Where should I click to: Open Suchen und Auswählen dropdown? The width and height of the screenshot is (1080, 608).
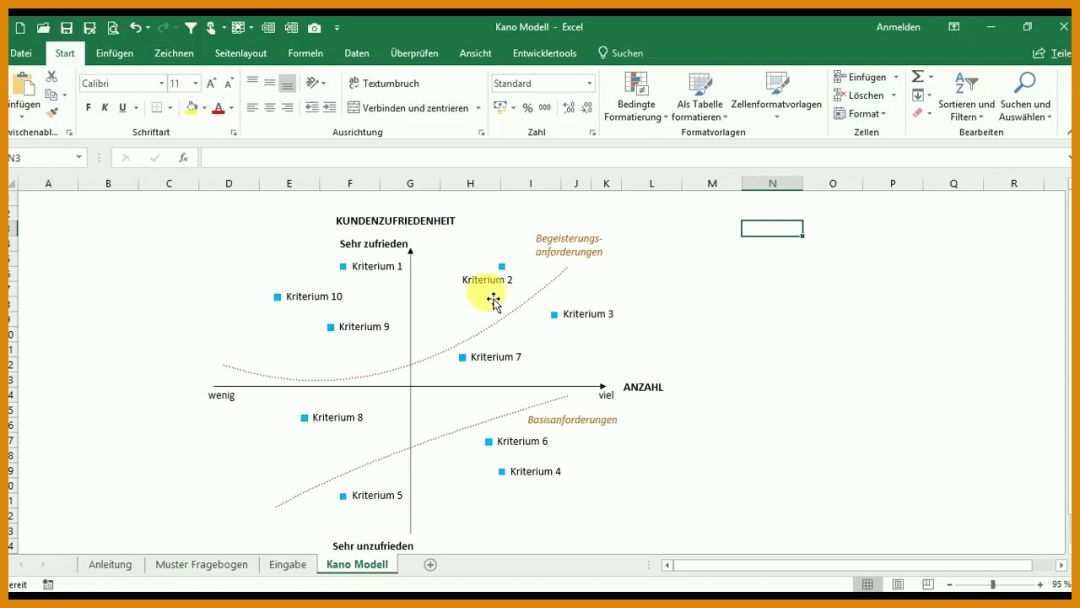1025,97
